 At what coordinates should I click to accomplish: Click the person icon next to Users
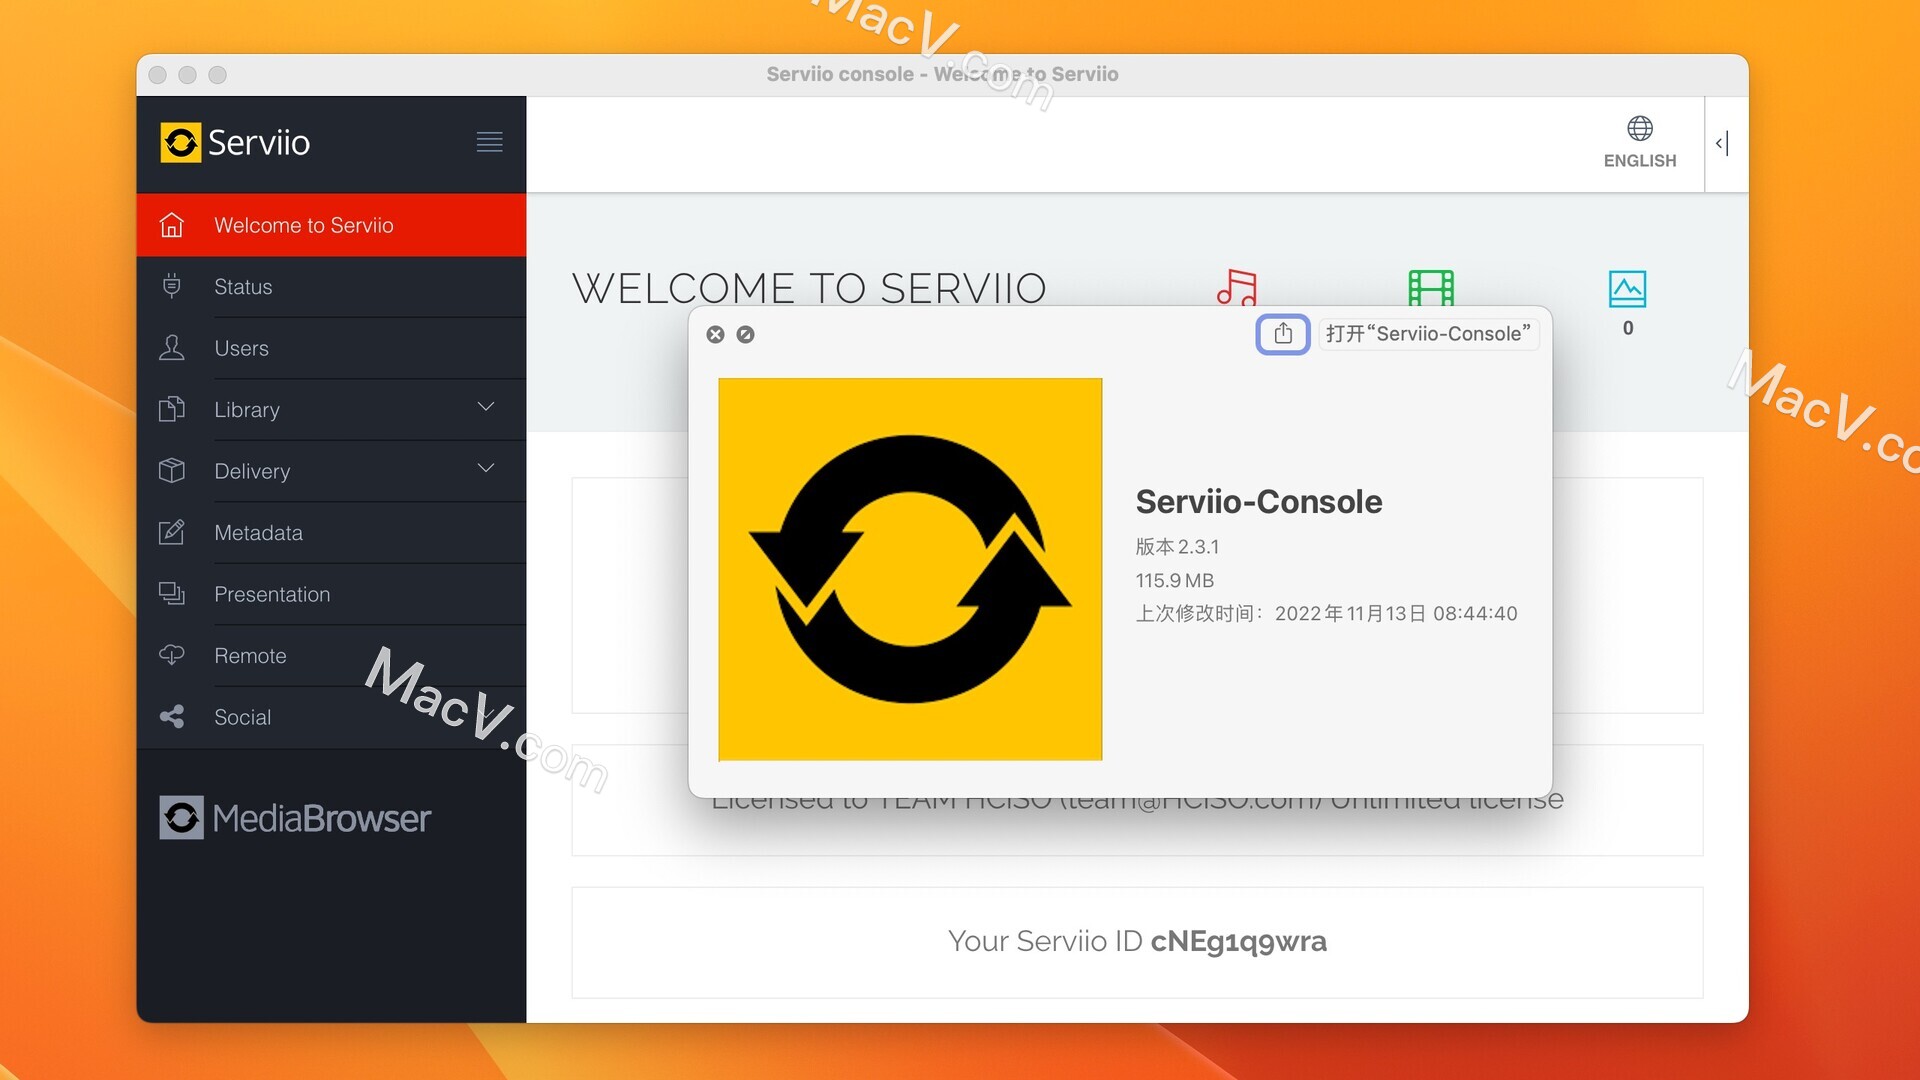[x=172, y=348]
